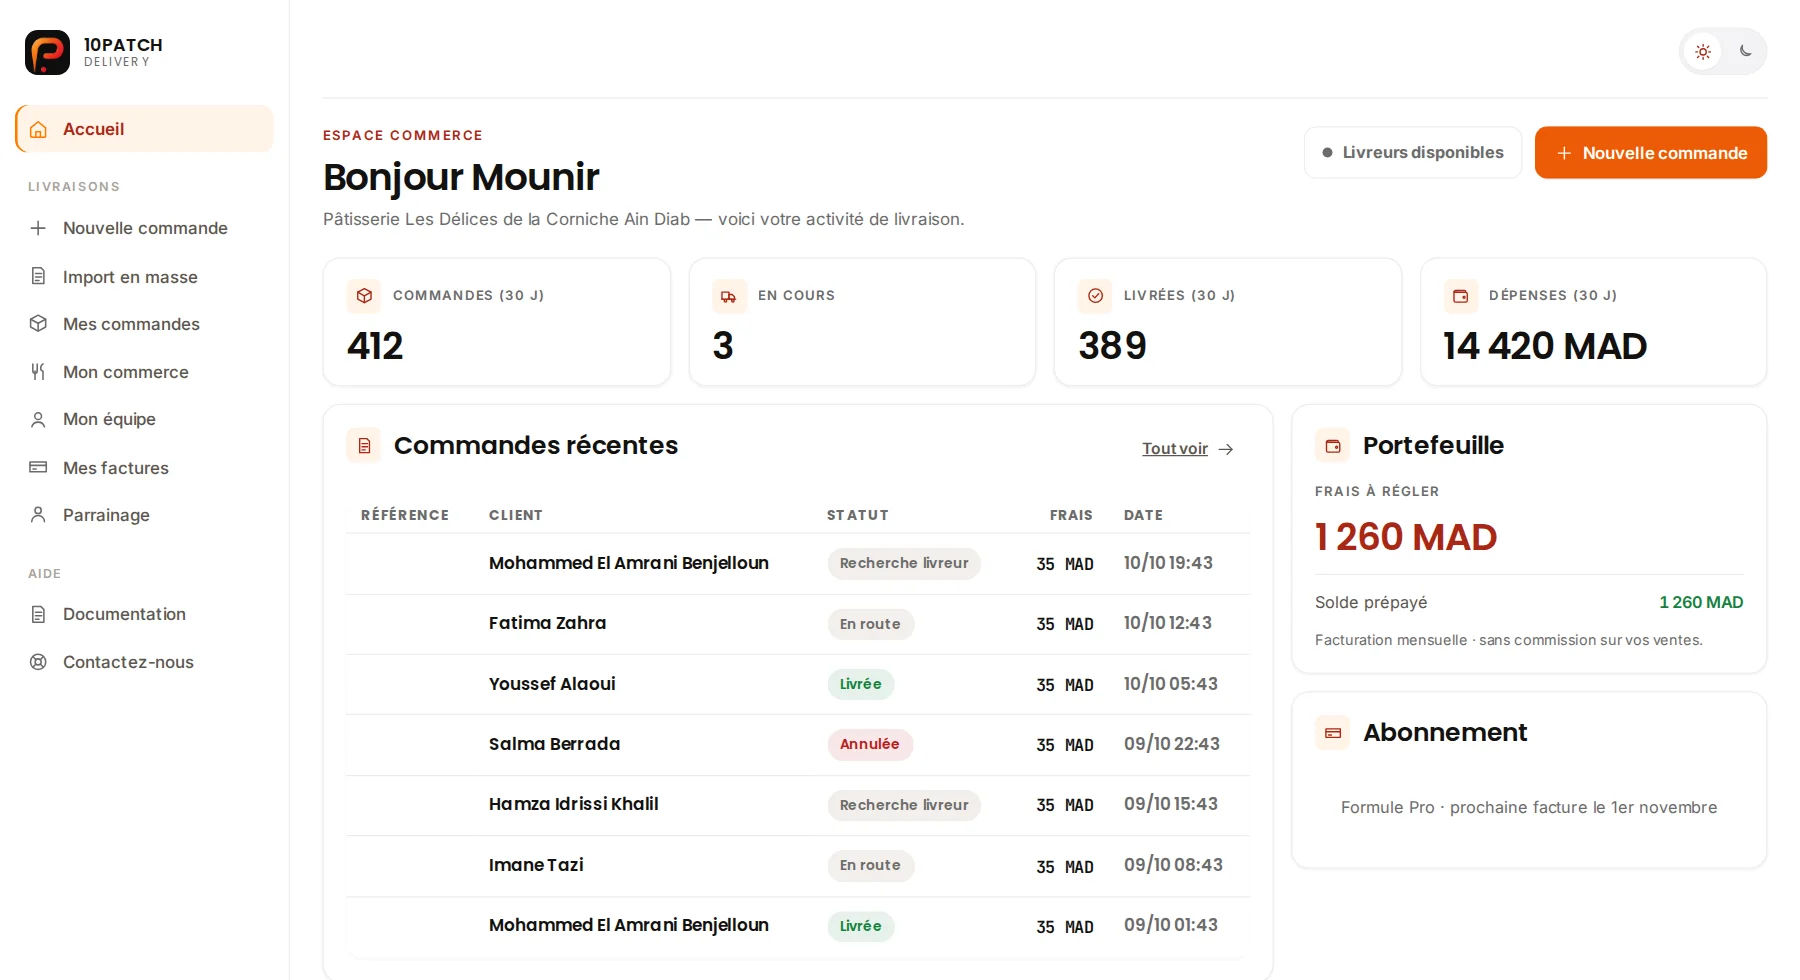Click the check-circle icon on Livrées card

(x=1095, y=296)
